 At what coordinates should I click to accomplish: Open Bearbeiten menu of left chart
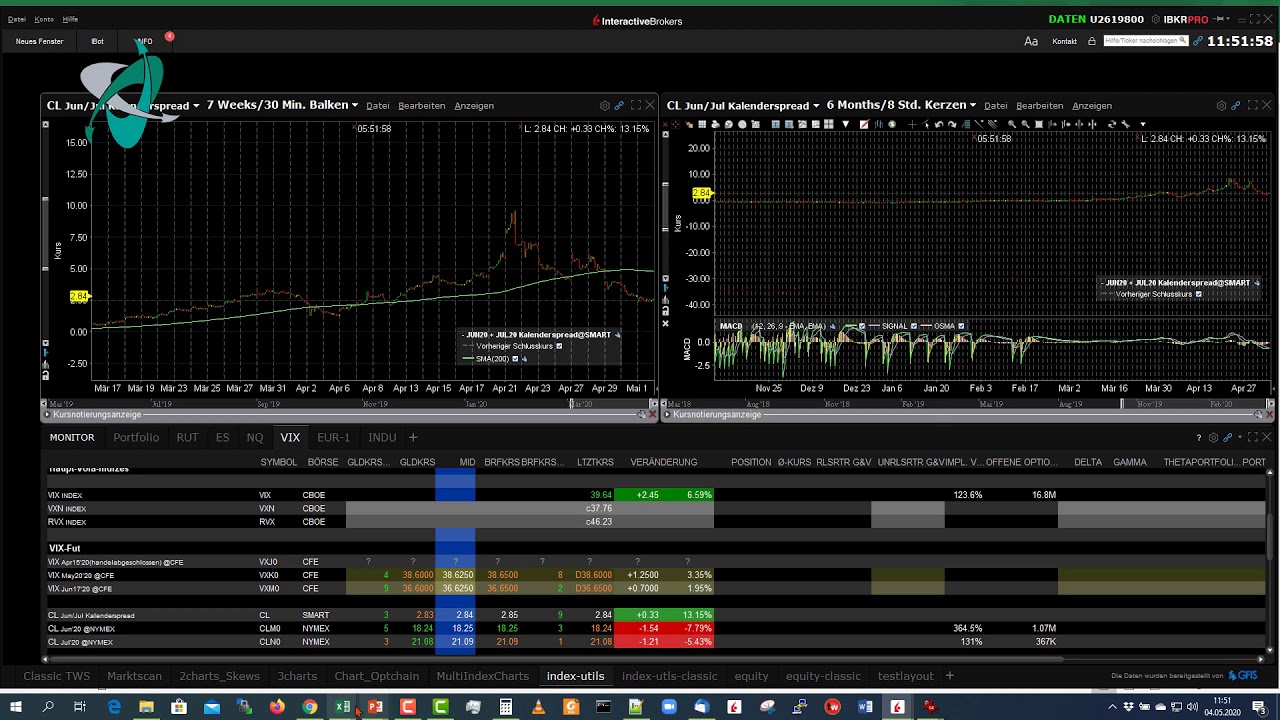coord(421,106)
